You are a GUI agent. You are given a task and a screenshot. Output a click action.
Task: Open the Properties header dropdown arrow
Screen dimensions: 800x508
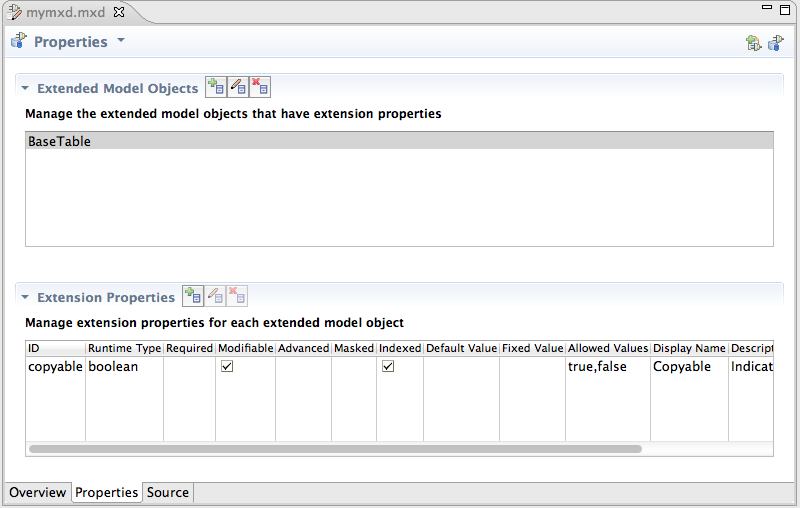pos(121,41)
